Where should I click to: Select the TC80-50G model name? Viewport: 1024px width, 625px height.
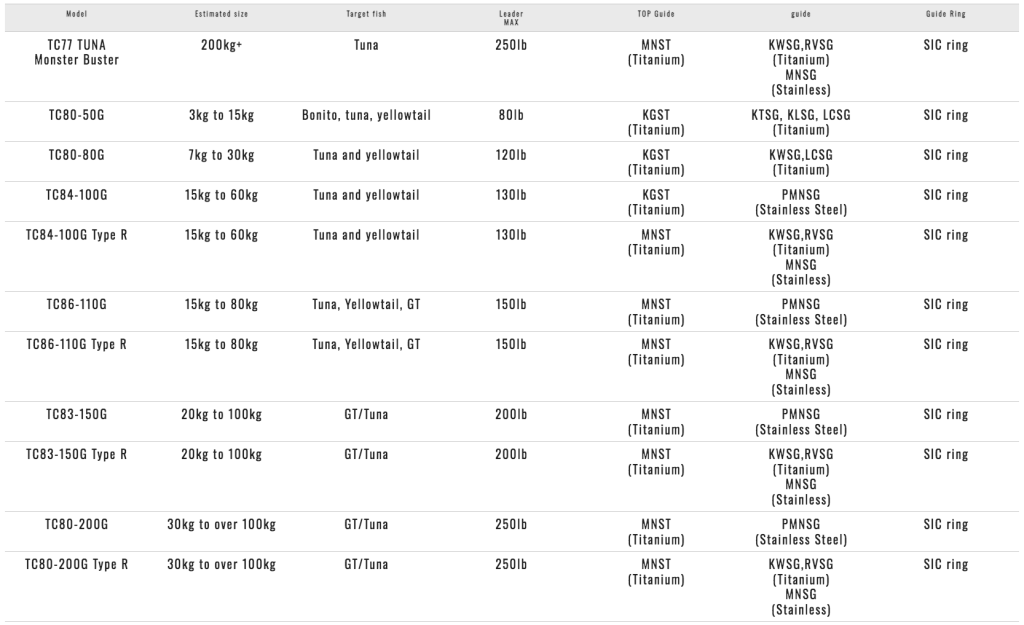pyautogui.click(x=76, y=116)
